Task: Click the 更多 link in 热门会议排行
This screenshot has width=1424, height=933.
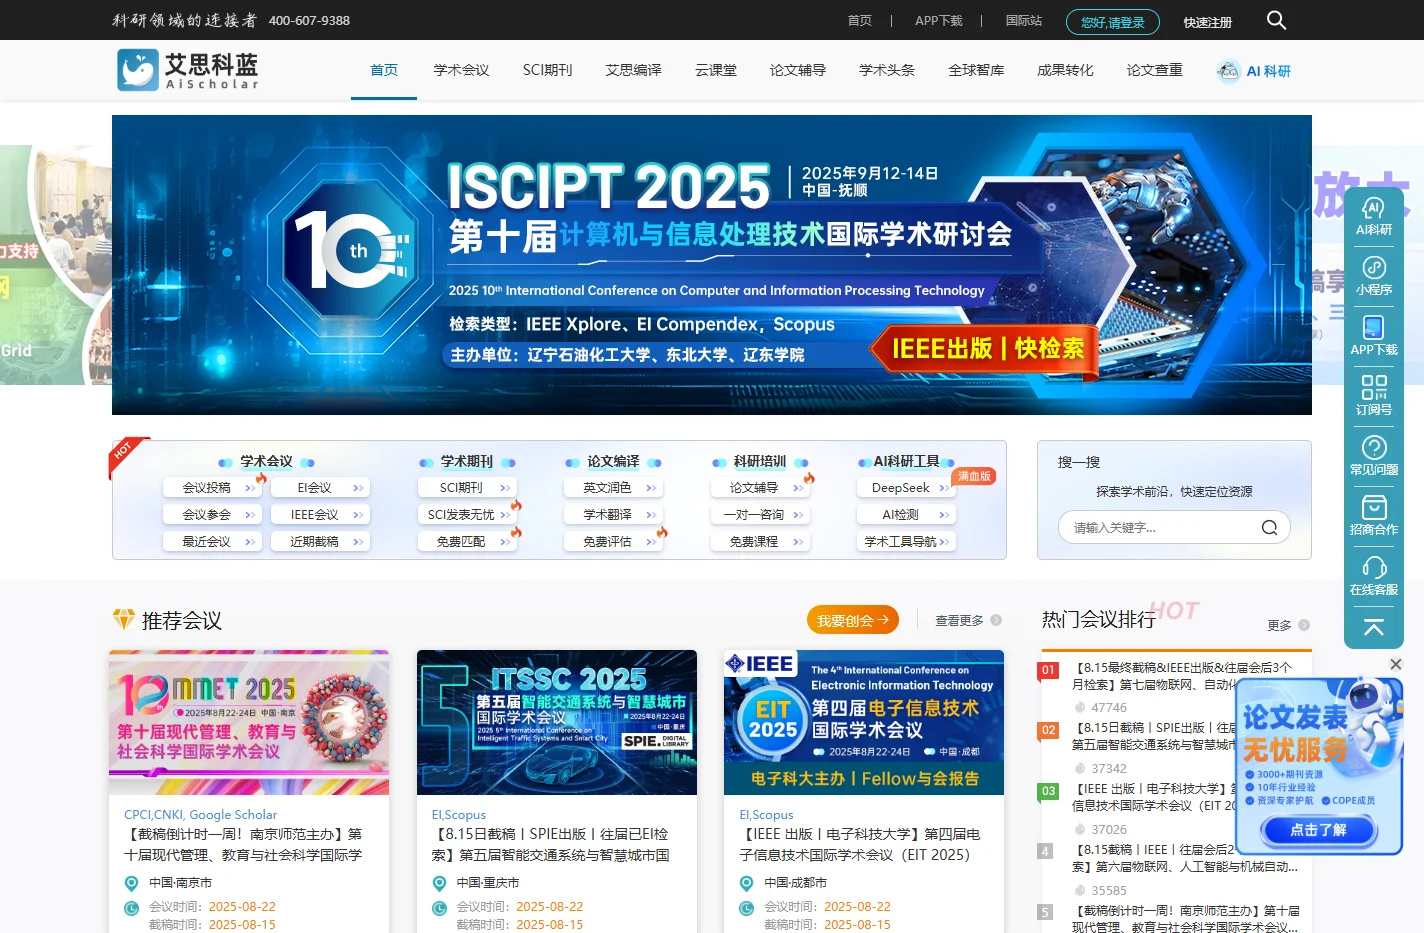Action: tap(1279, 625)
